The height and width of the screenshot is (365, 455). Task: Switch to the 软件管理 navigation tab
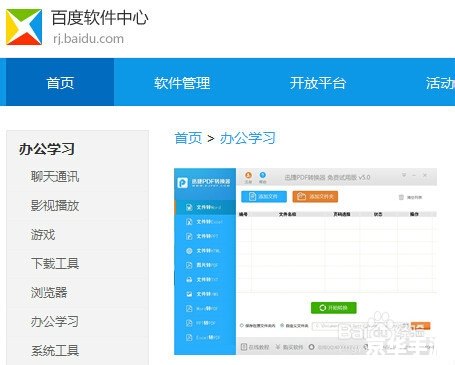pos(182,83)
